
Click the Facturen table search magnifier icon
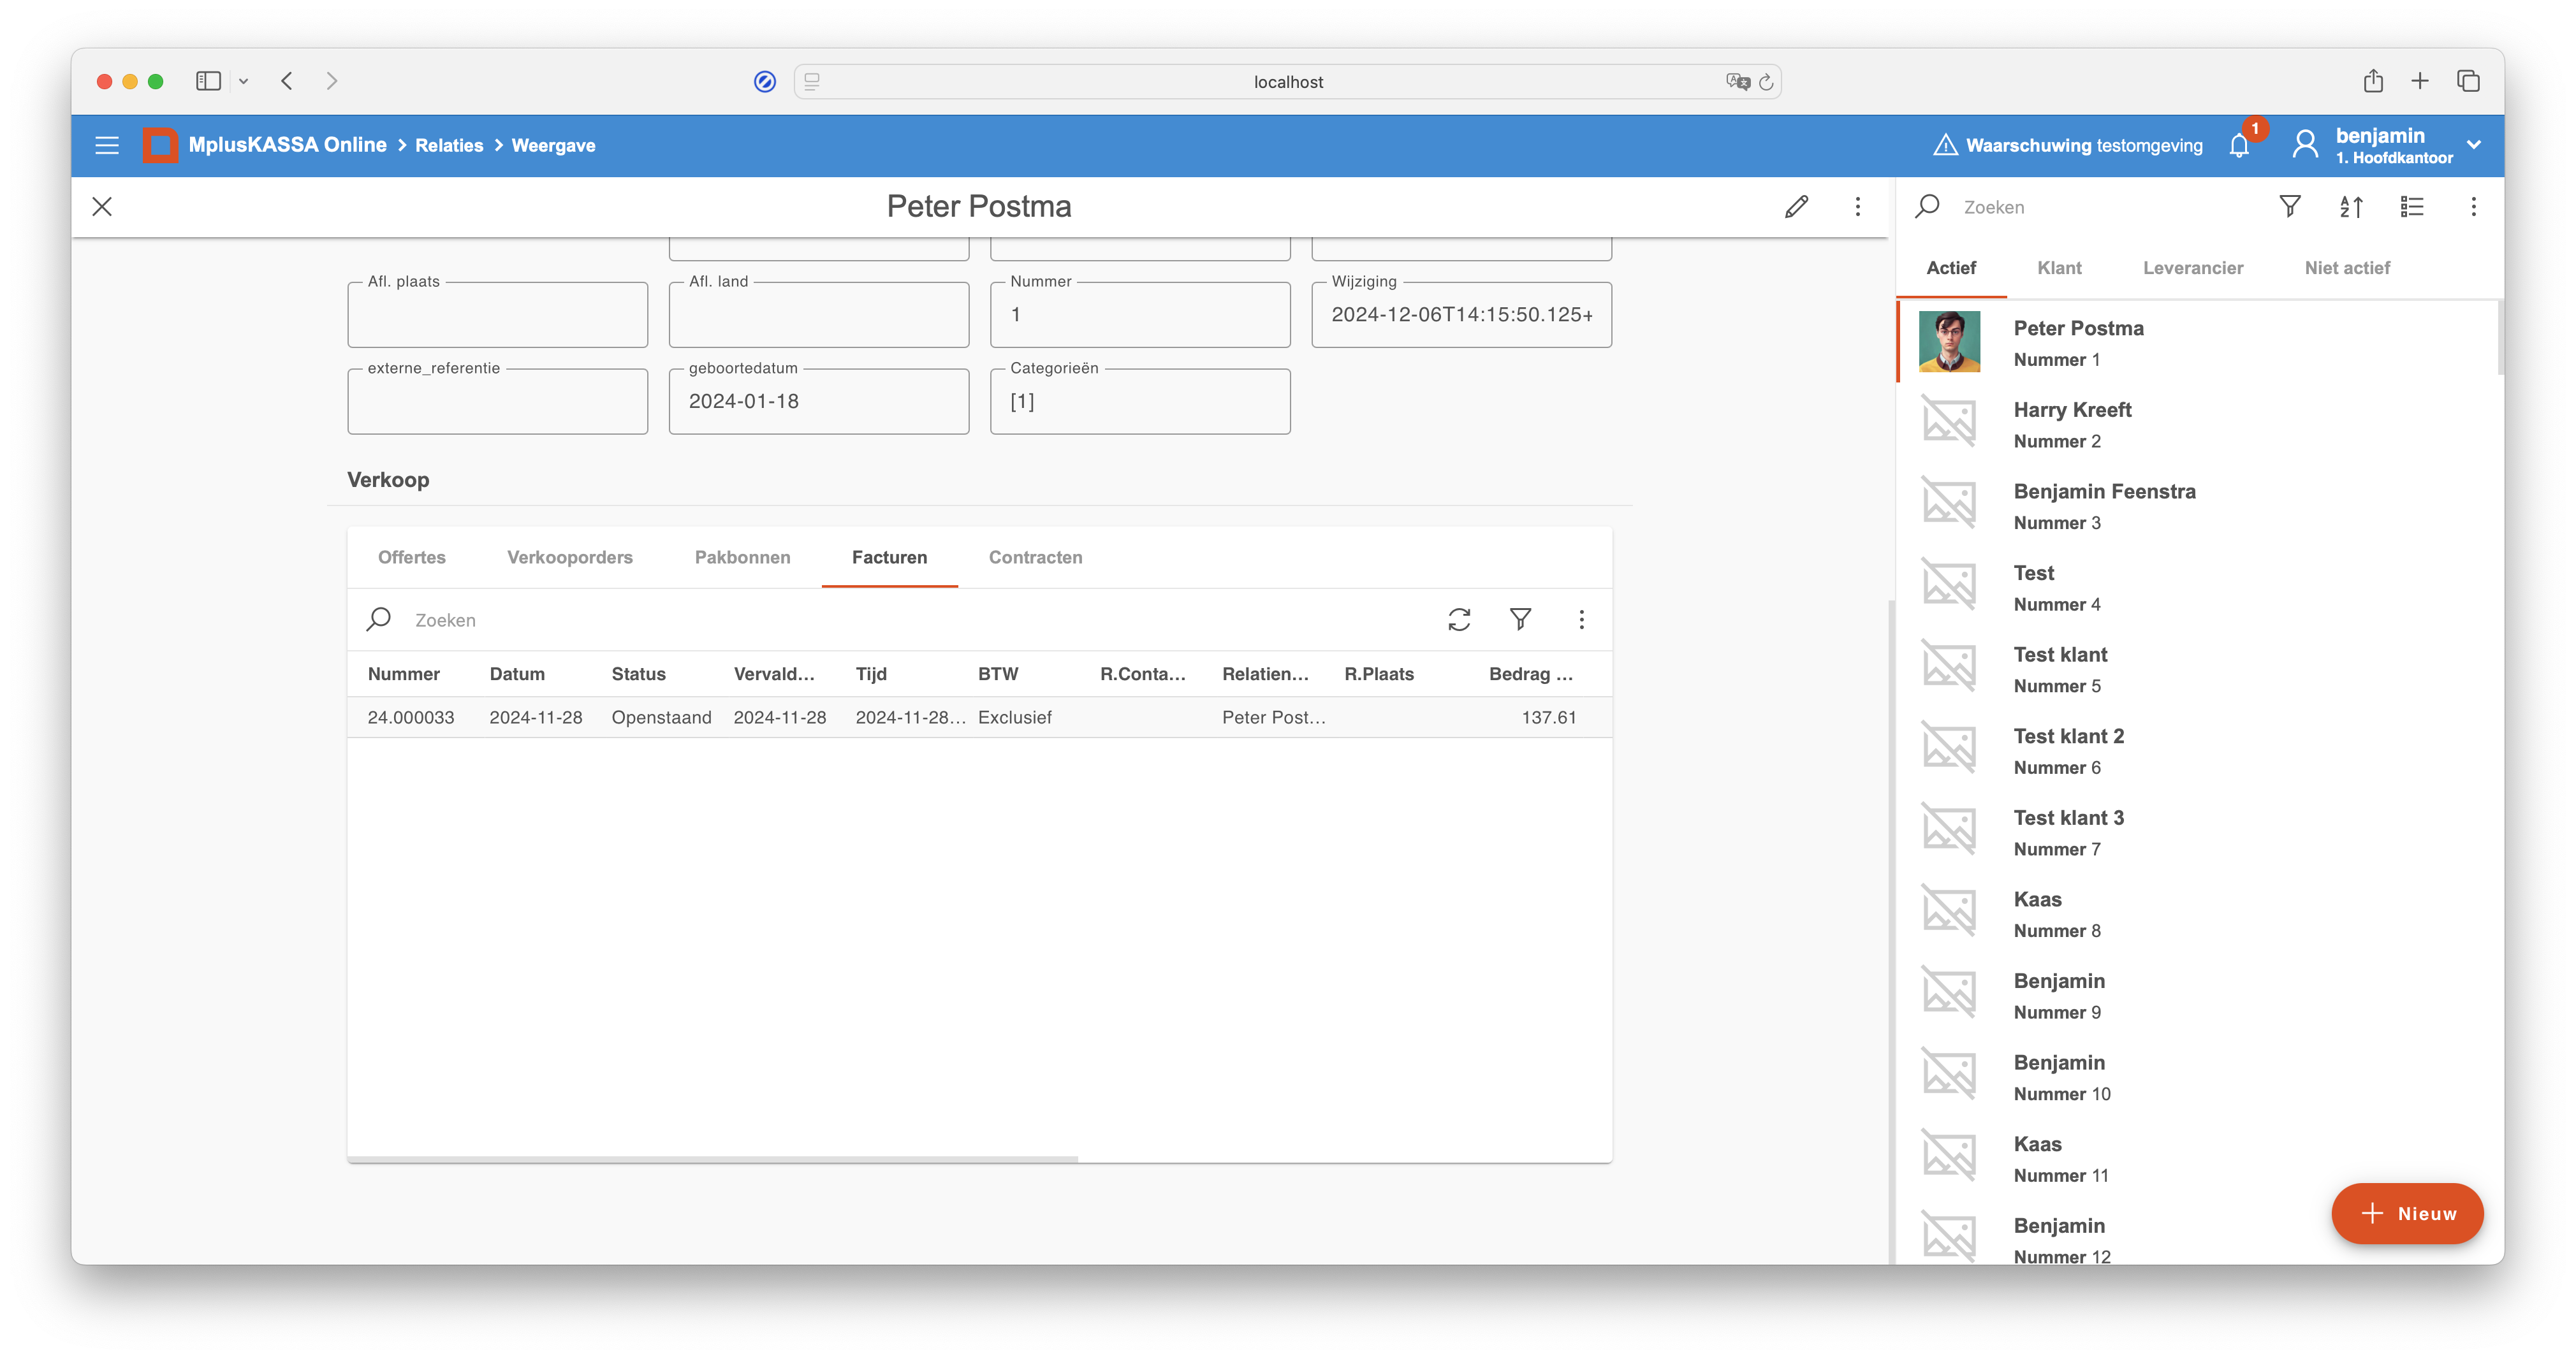(379, 619)
